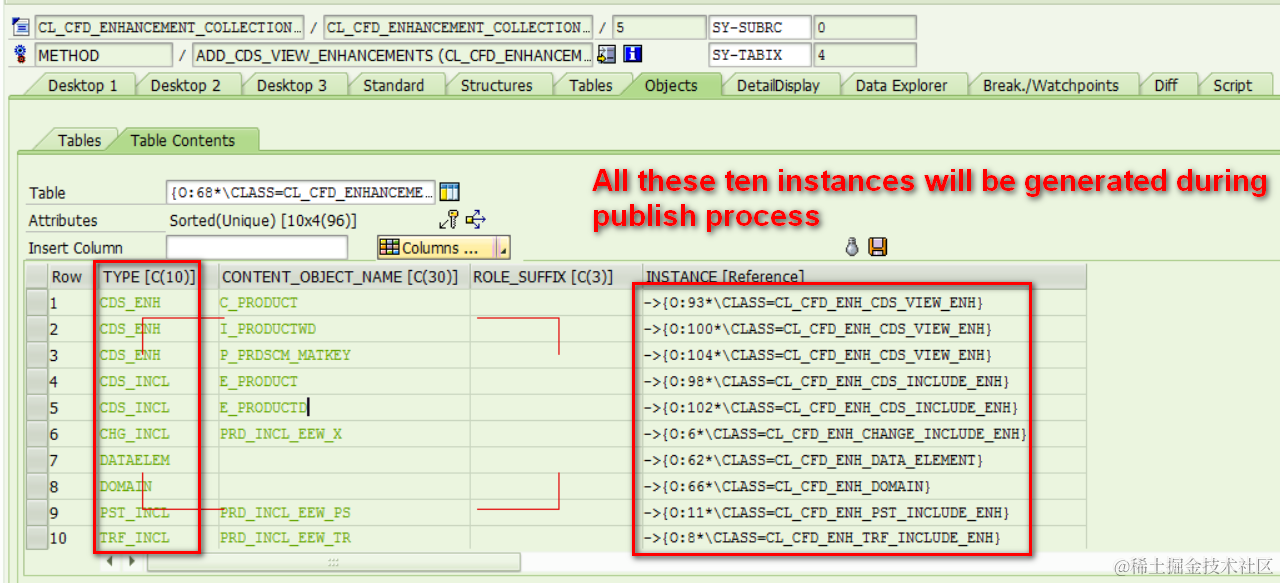Click the SY-TABIX value field

865,54
